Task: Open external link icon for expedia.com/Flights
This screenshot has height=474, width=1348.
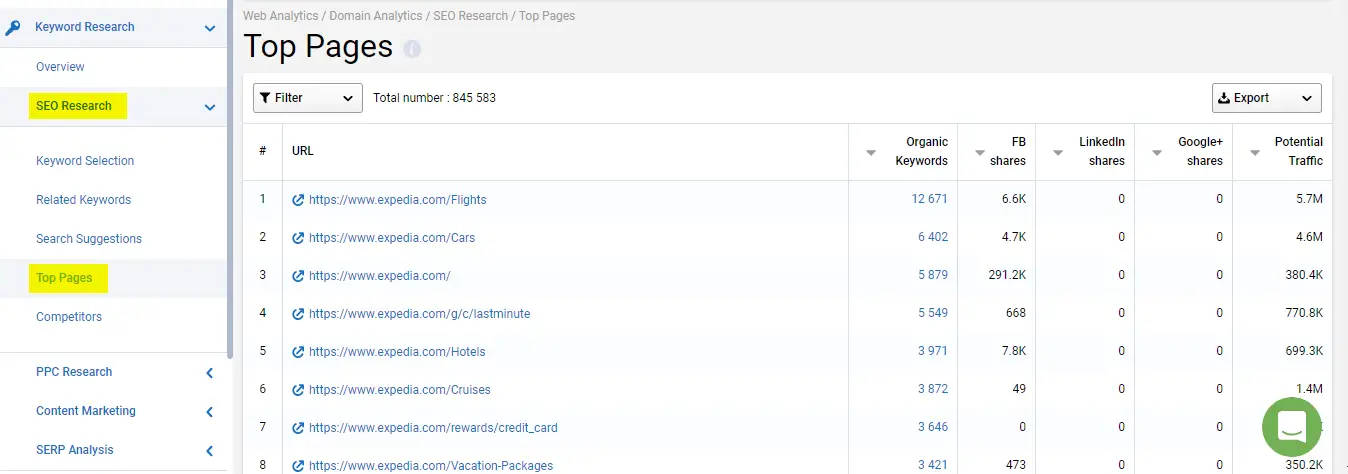Action: tap(298, 200)
